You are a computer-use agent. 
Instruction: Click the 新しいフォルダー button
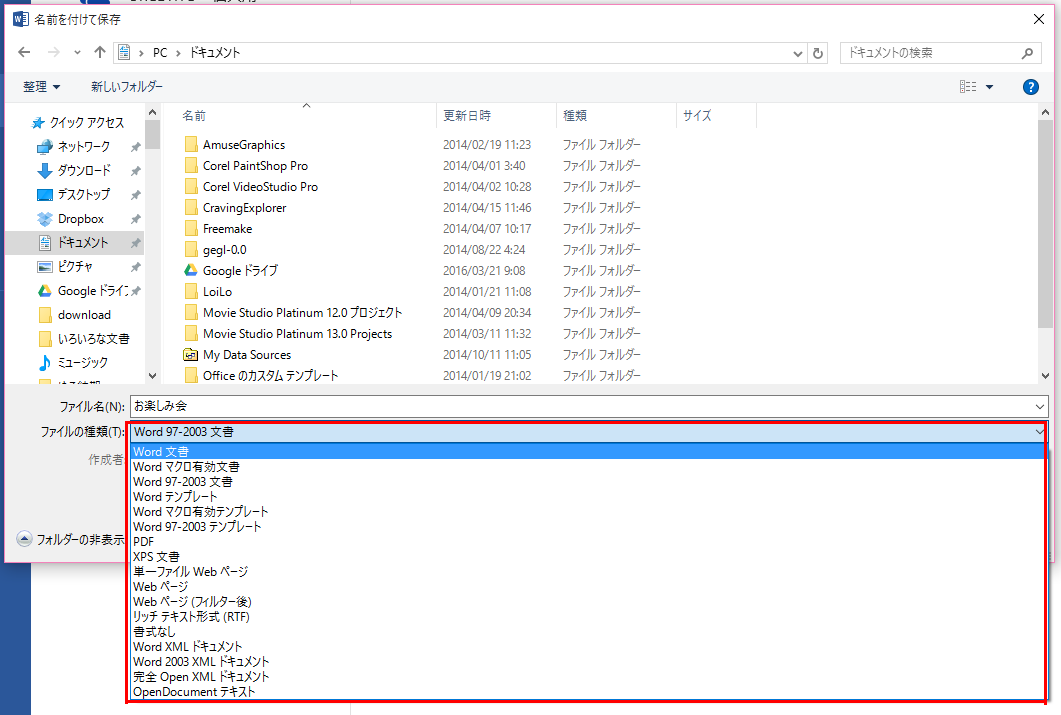pyautogui.click(x=127, y=87)
